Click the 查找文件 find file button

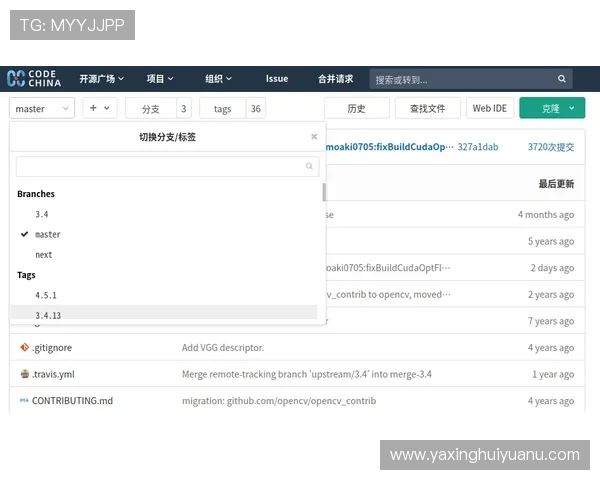427,108
